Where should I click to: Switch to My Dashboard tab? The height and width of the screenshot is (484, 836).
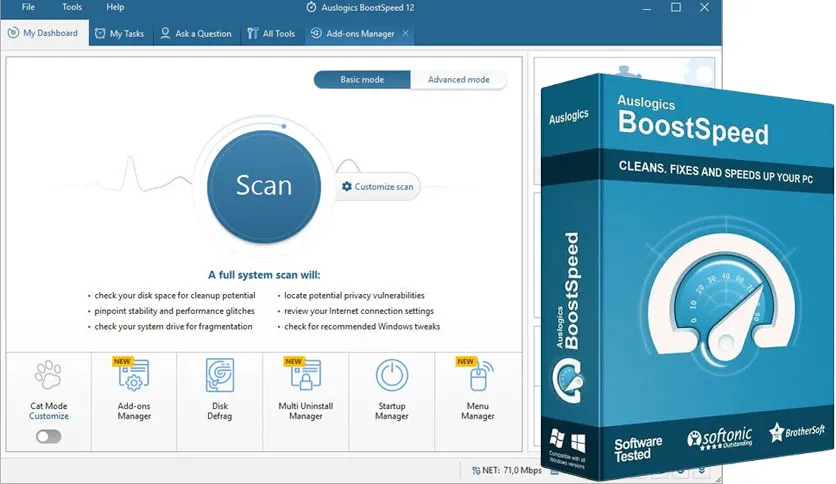45,33
